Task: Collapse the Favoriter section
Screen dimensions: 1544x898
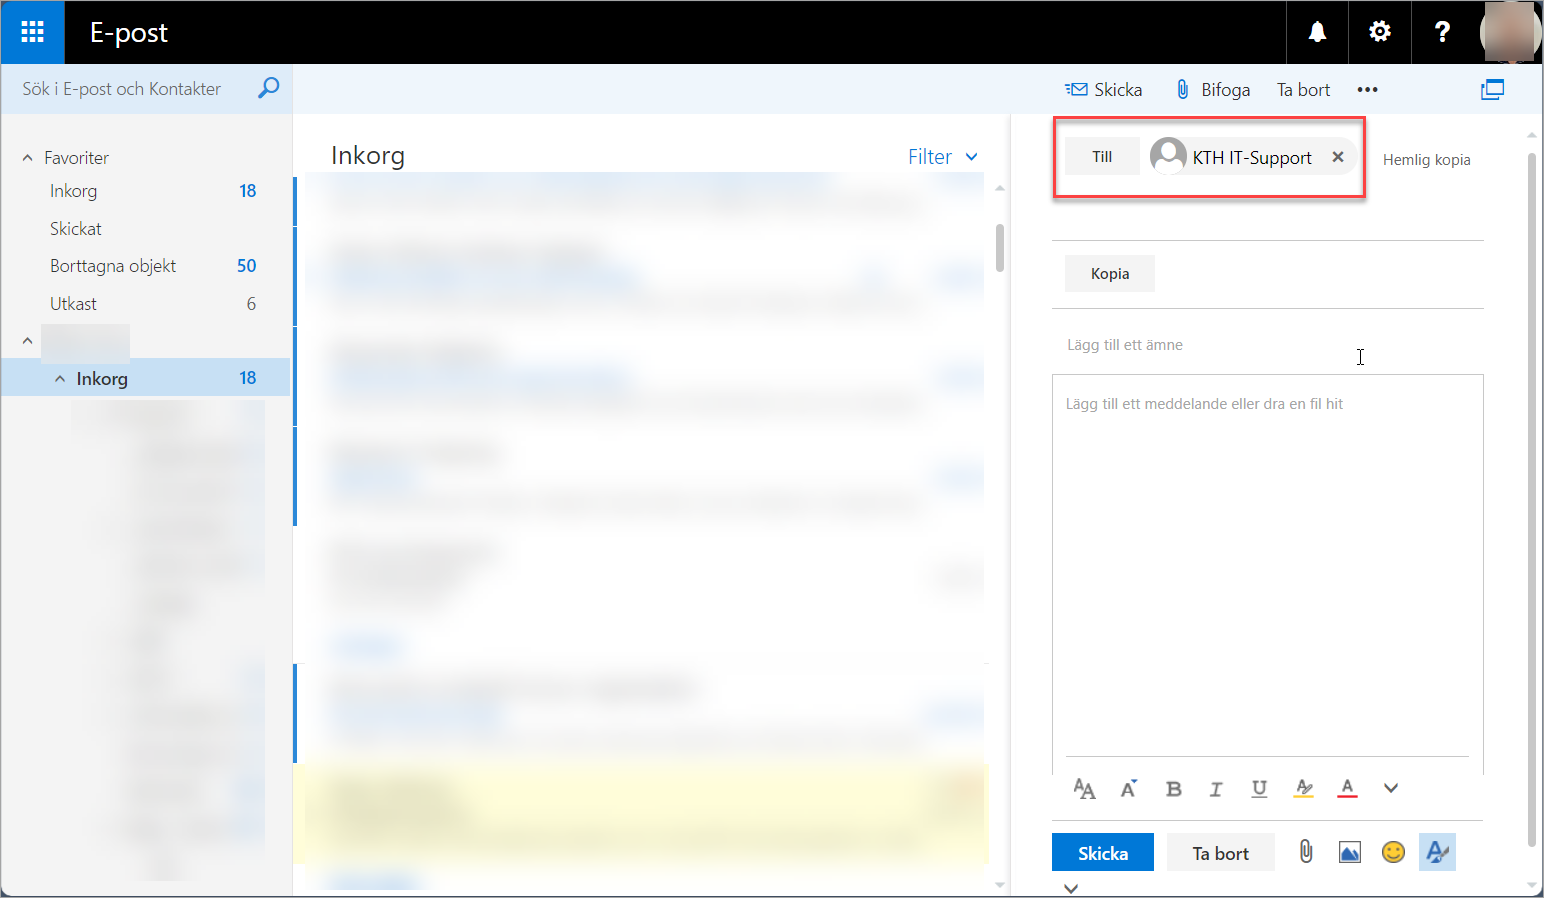Action: click(28, 158)
